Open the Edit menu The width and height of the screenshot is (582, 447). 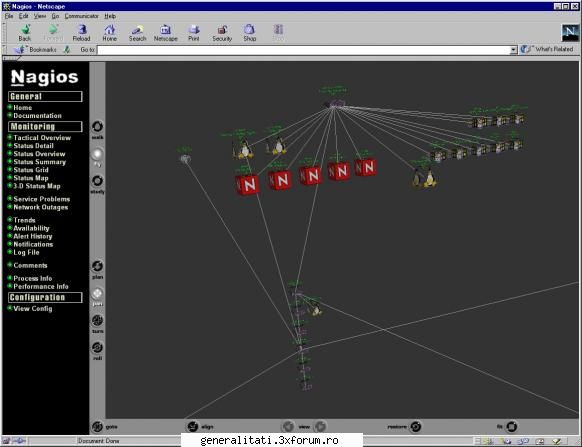click(23, 16)
